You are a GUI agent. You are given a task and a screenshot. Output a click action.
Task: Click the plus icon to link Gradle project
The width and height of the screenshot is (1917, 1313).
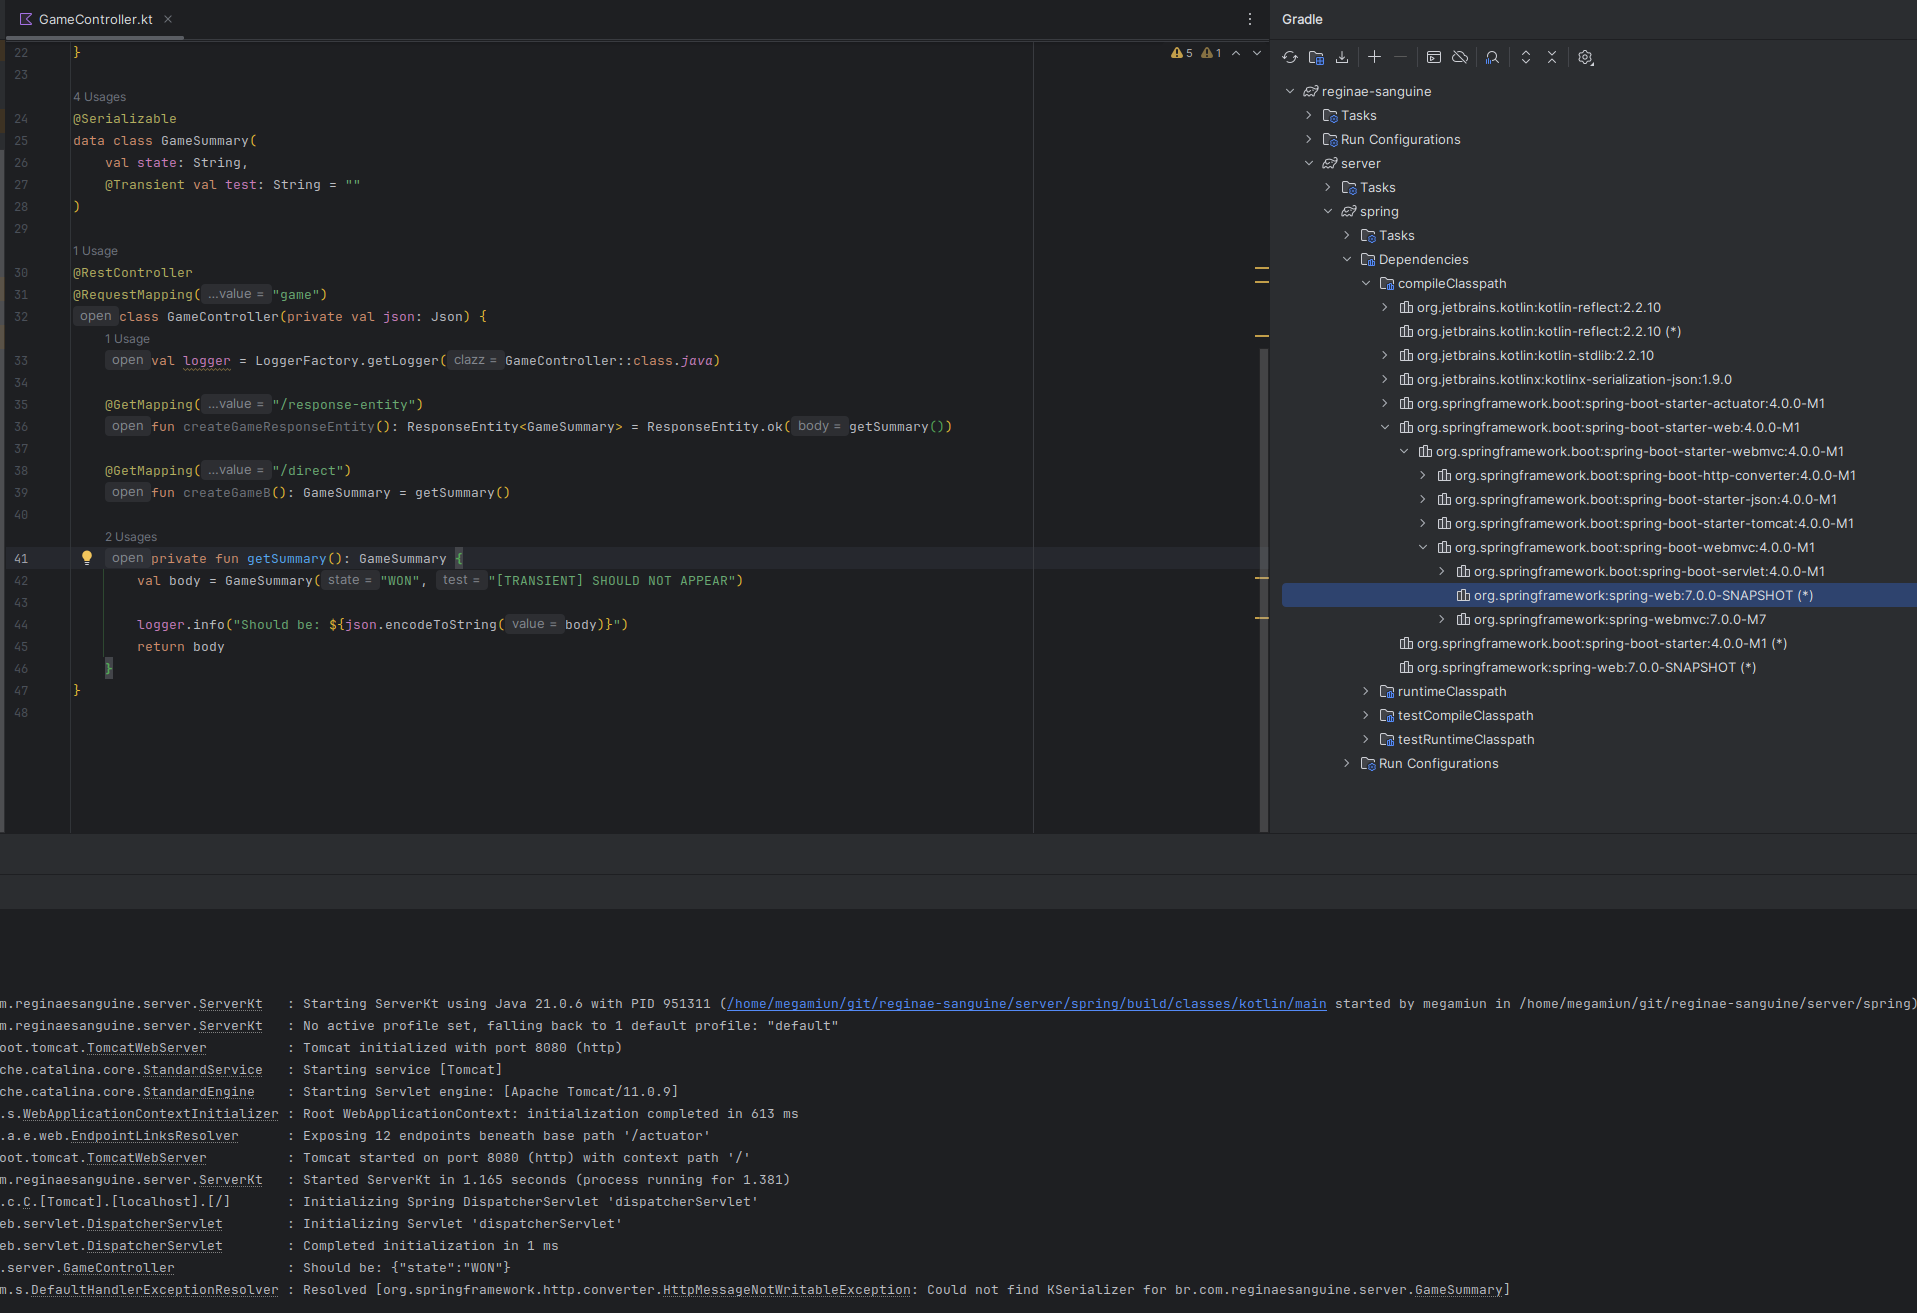click(x=1374, y=58)
